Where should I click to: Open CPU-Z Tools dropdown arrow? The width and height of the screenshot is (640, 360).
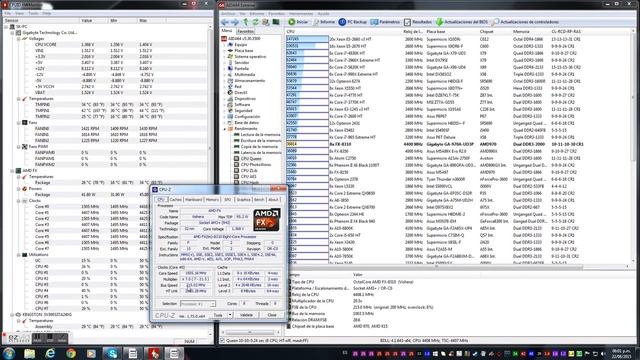coord(230,315)
